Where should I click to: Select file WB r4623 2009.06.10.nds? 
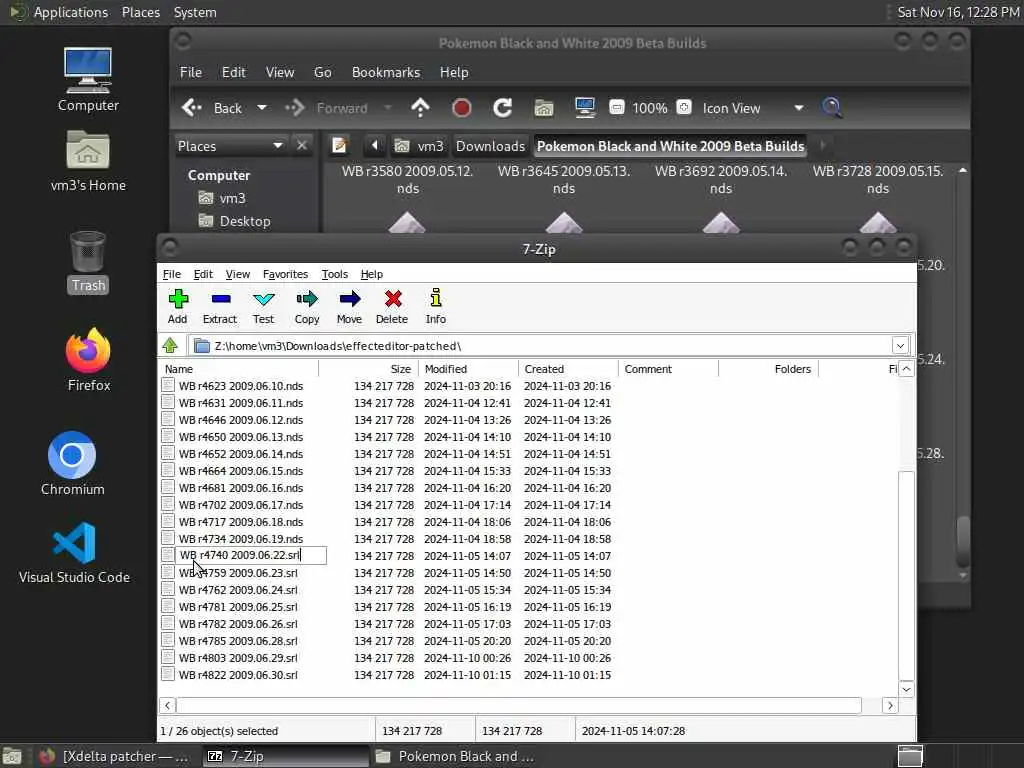(x=241, y=386)
